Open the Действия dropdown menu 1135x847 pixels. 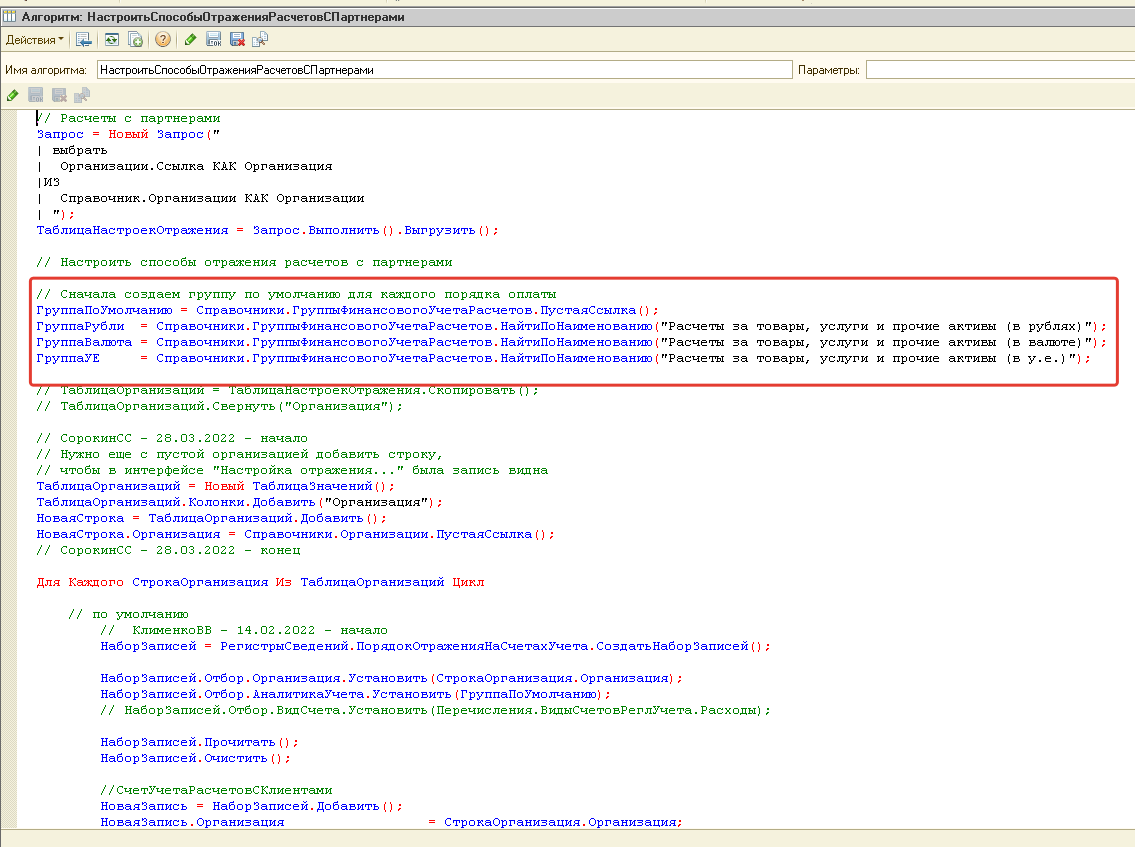(x=34, y=39)
